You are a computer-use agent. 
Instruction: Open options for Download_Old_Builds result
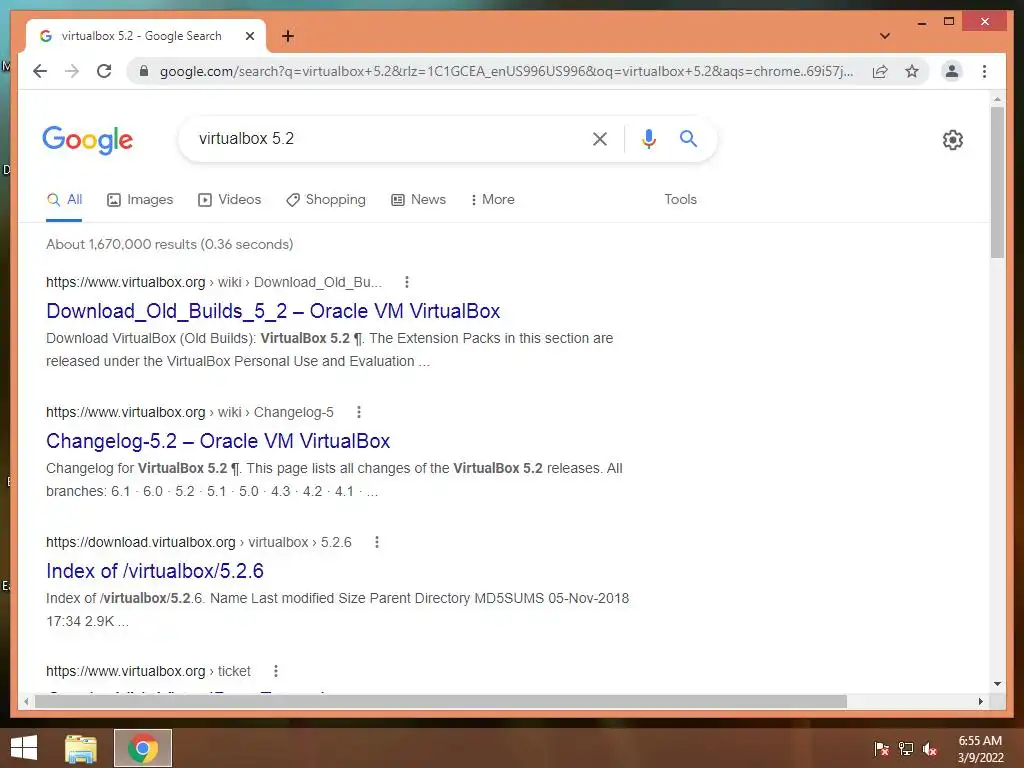pos(406,282)
